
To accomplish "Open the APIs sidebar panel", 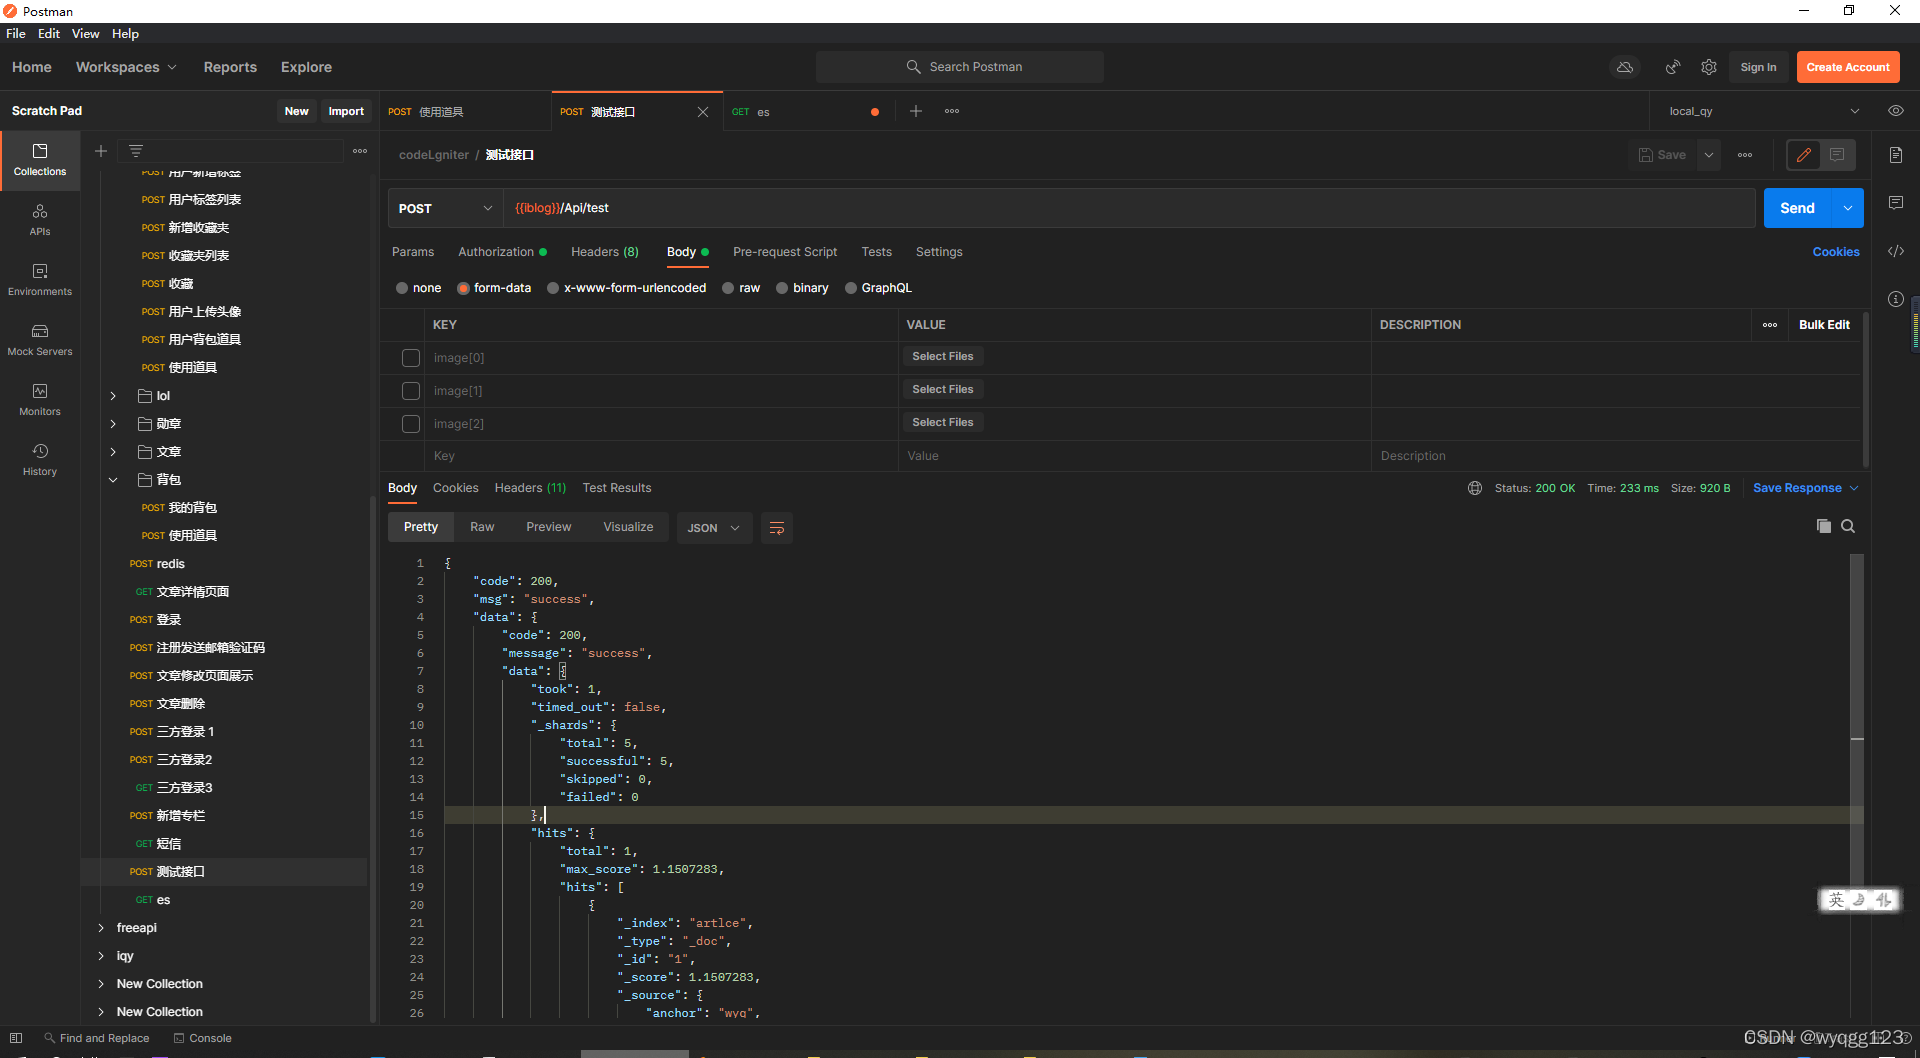I will coord(40,220).
